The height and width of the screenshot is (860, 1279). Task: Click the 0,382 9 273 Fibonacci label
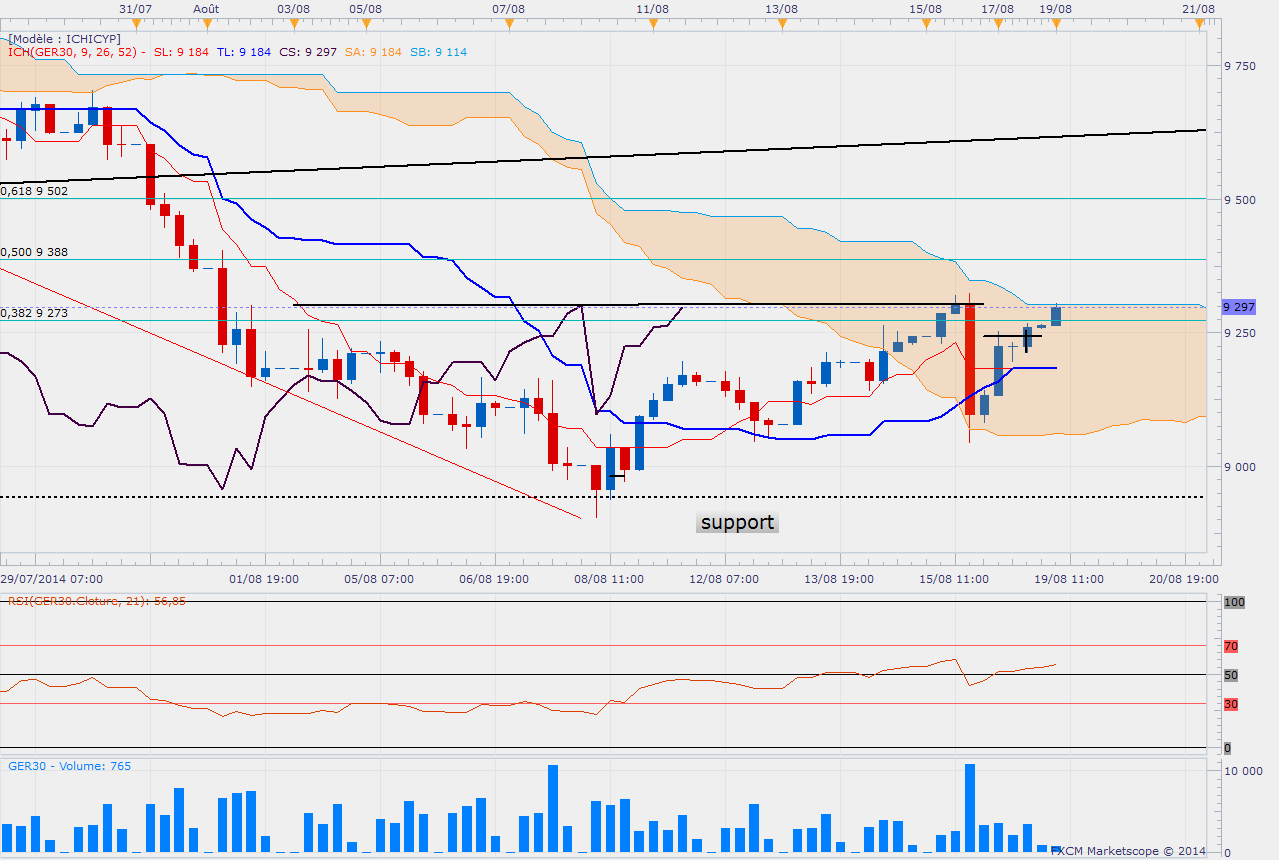point(34,312)
